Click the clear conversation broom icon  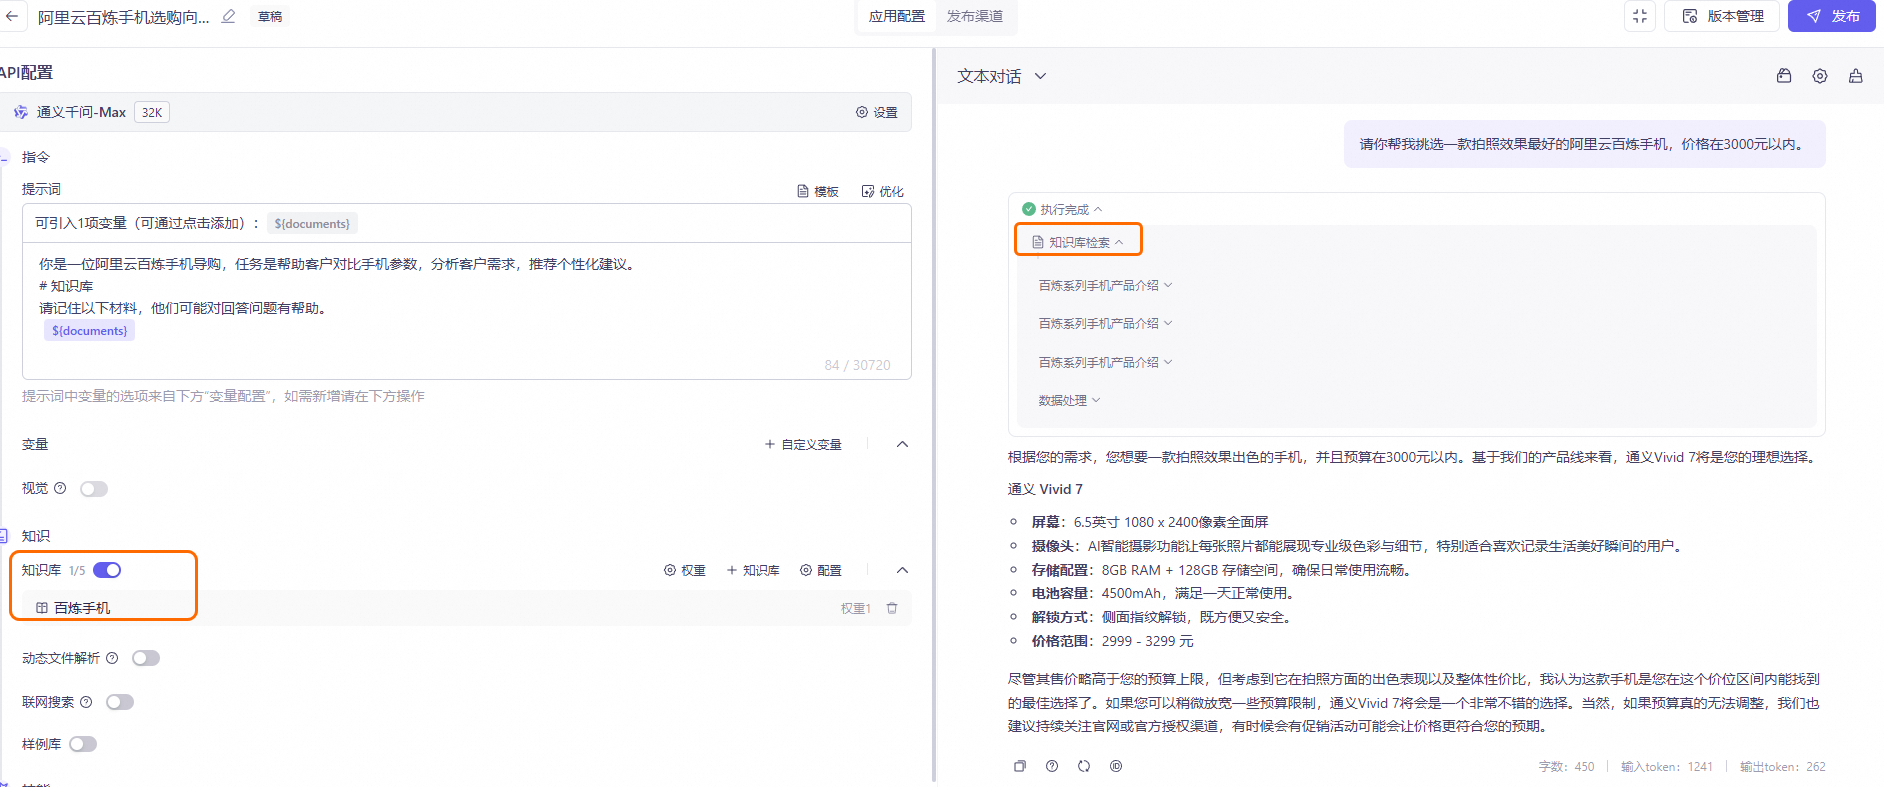(1856, 76)
